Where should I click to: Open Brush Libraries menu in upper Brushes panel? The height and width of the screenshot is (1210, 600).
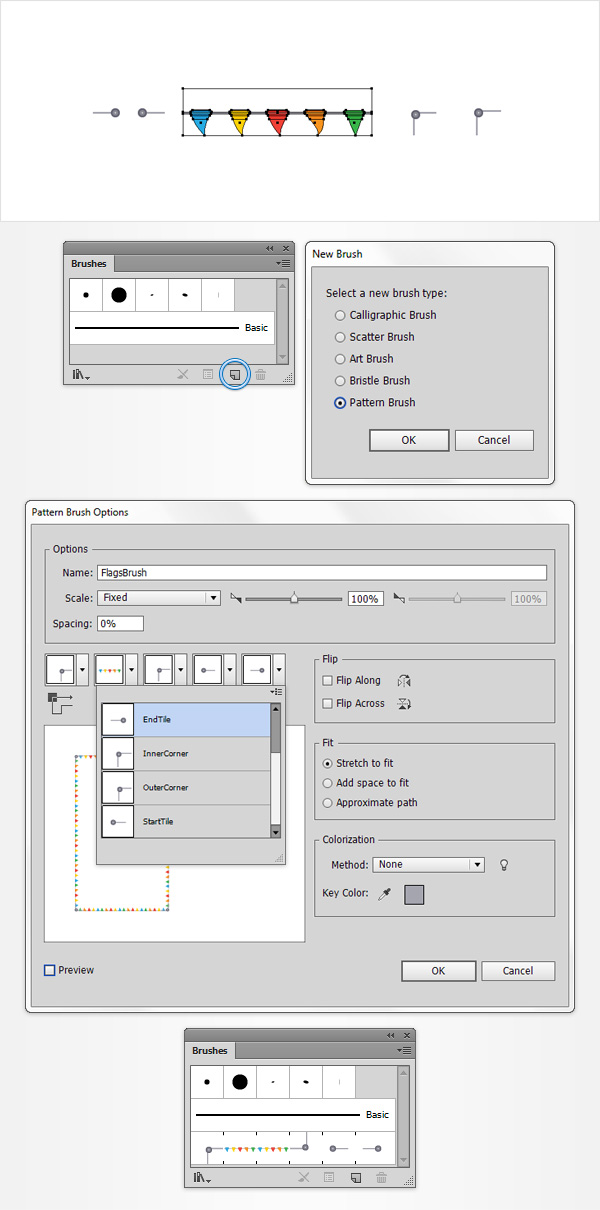tap(81, 375)
